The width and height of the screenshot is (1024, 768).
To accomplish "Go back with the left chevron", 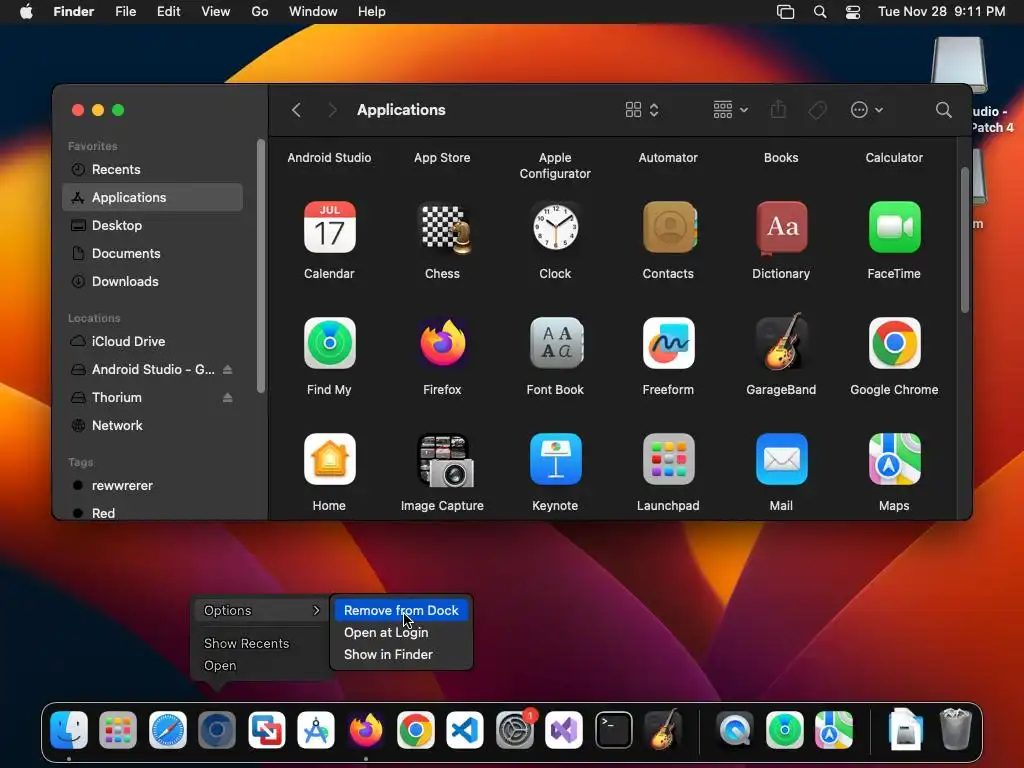I will point(296,110).
